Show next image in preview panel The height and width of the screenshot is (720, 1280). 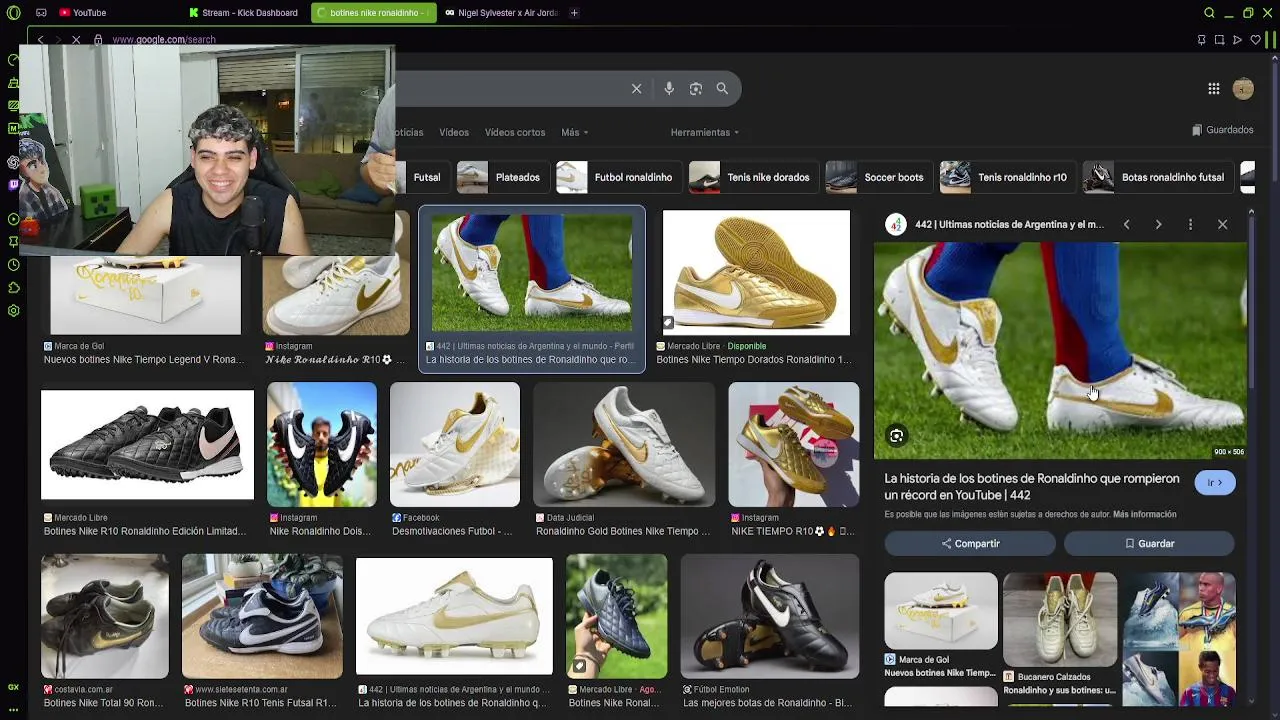coord(1158,224)
